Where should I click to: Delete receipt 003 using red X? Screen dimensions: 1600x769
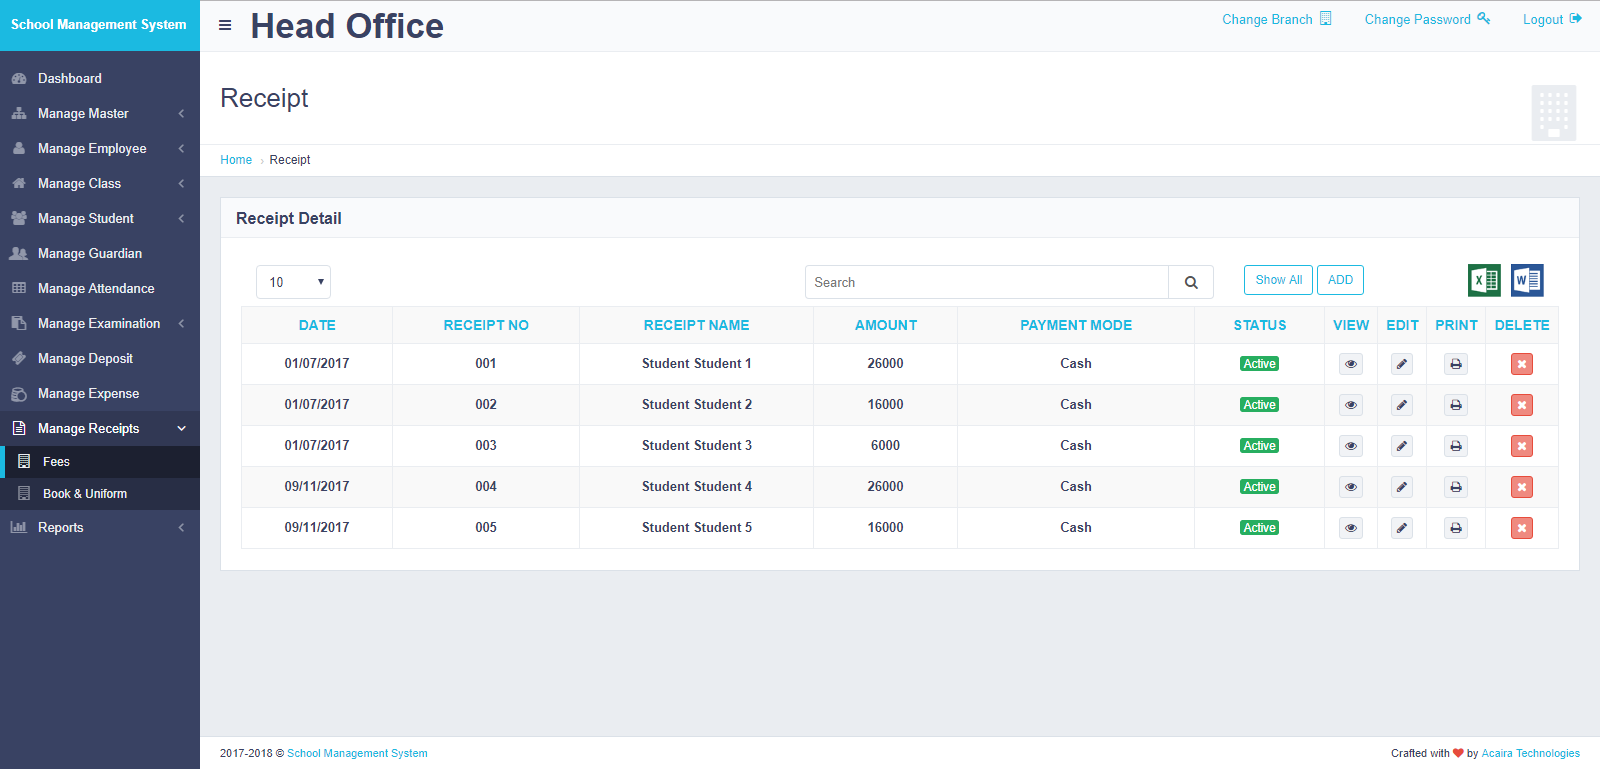[1522, 446]
